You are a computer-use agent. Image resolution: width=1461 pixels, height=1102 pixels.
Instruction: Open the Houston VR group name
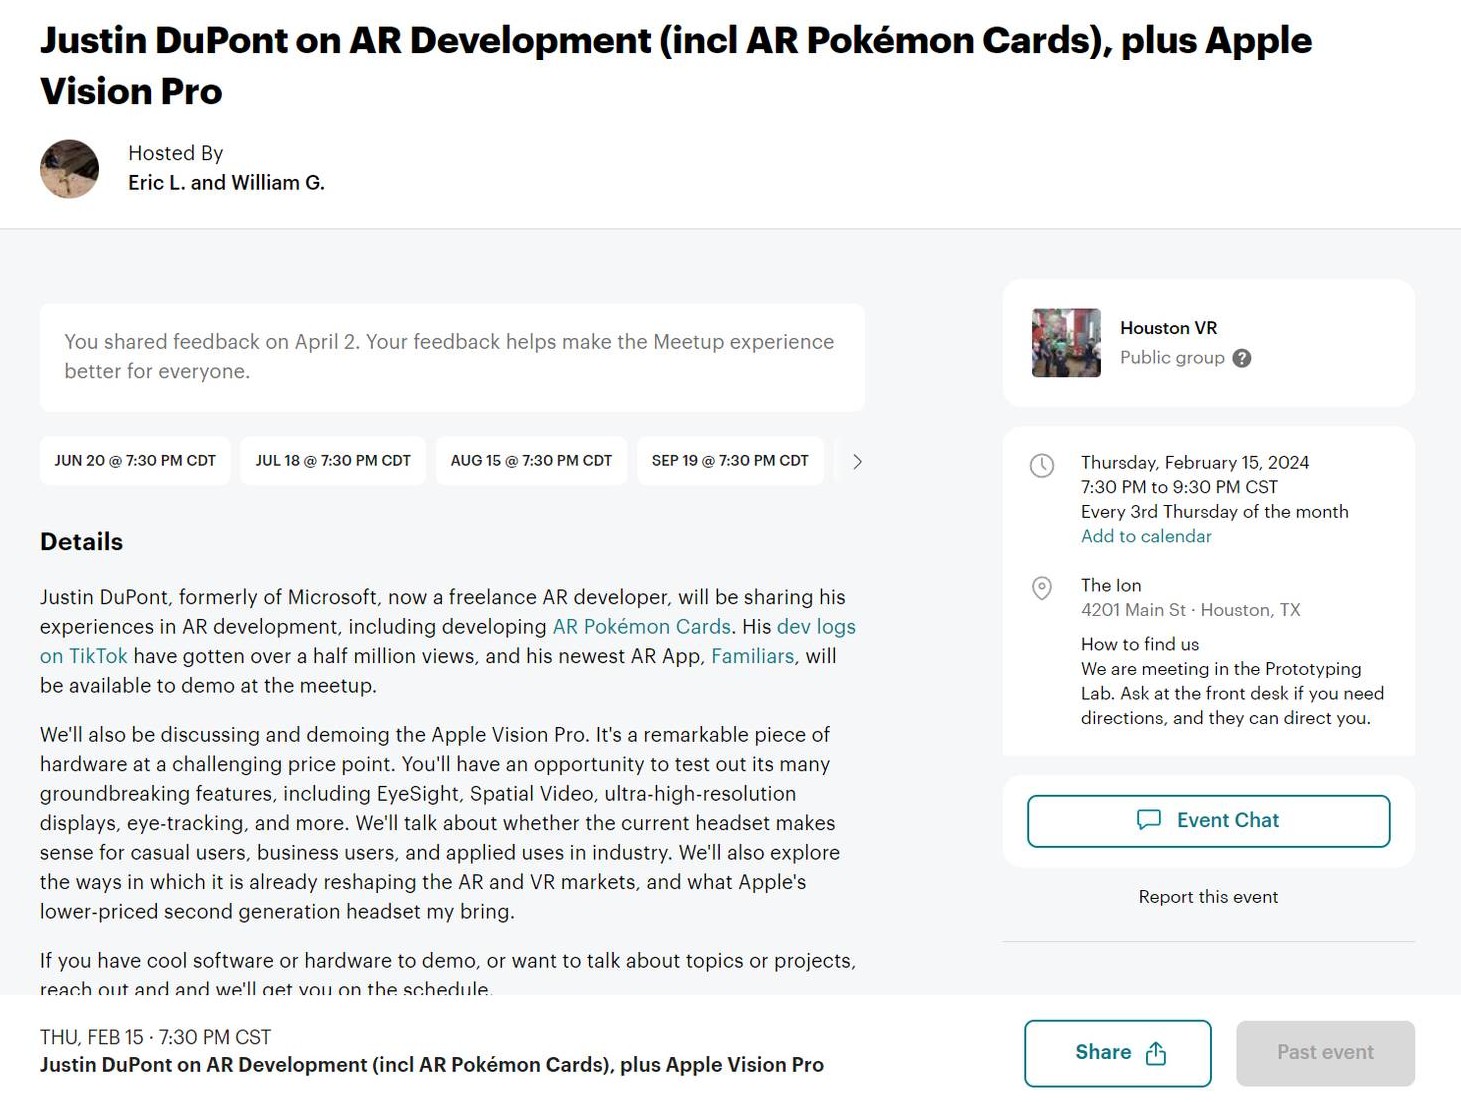(1168, 328)
